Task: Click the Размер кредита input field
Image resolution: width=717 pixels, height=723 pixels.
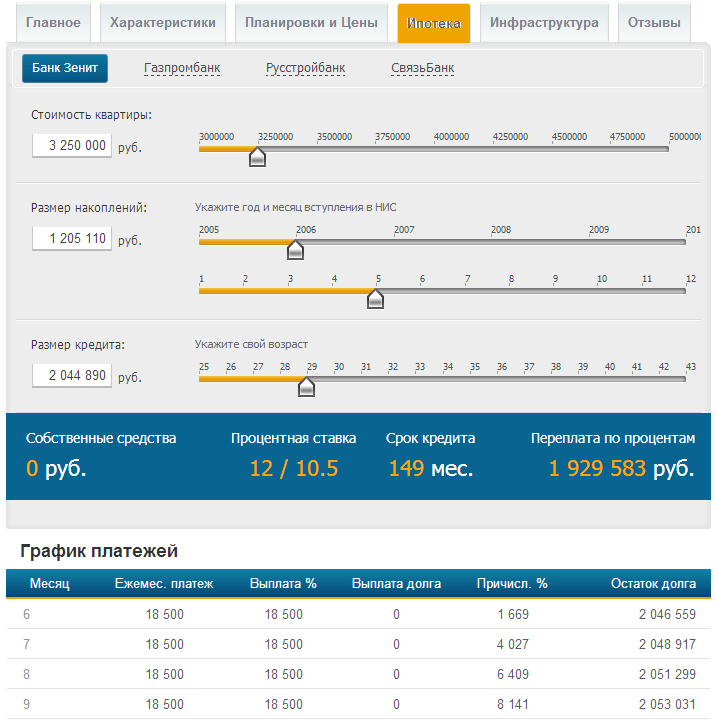Action: click(x=71, y=375)
